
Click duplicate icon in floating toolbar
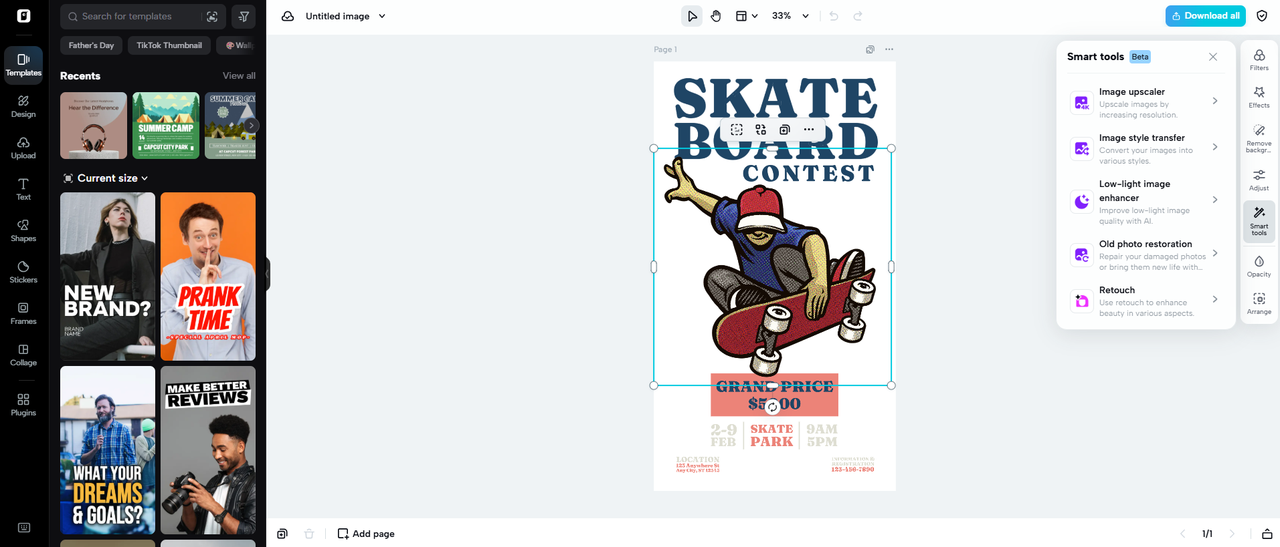(x=785, y=129)
